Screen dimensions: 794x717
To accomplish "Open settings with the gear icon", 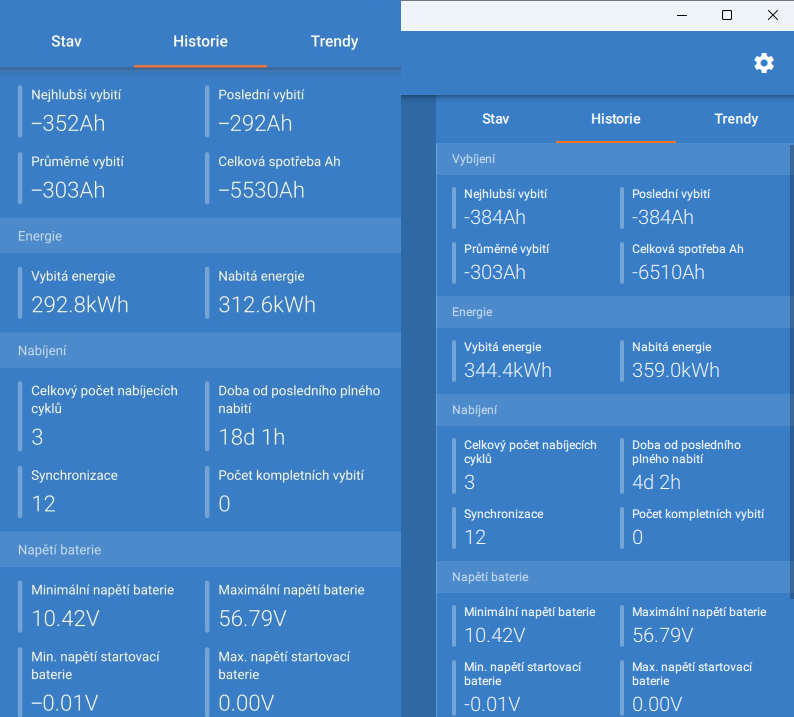I will [x=764, y=63].
